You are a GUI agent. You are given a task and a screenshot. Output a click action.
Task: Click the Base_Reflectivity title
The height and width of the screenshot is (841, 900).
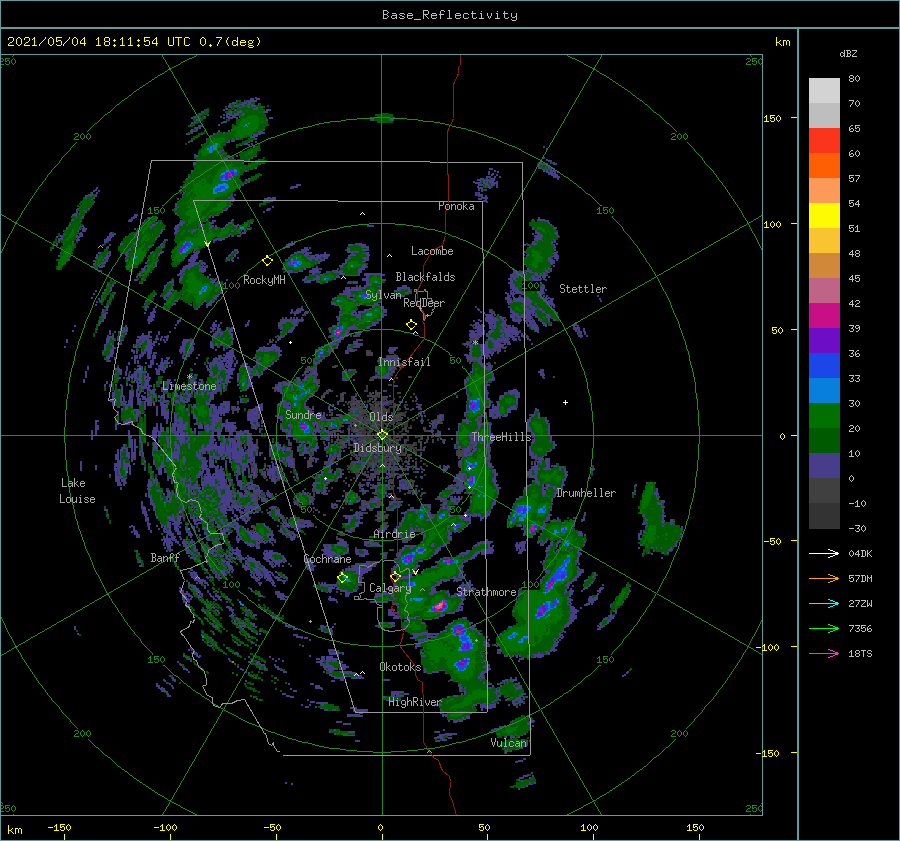(450, 15)
